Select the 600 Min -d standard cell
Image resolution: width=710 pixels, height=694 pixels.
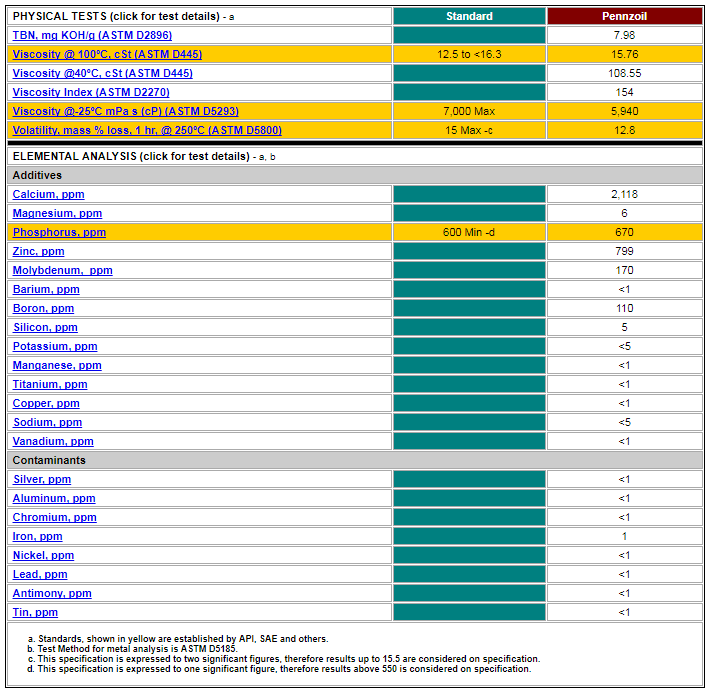click(x=469, y=232)
